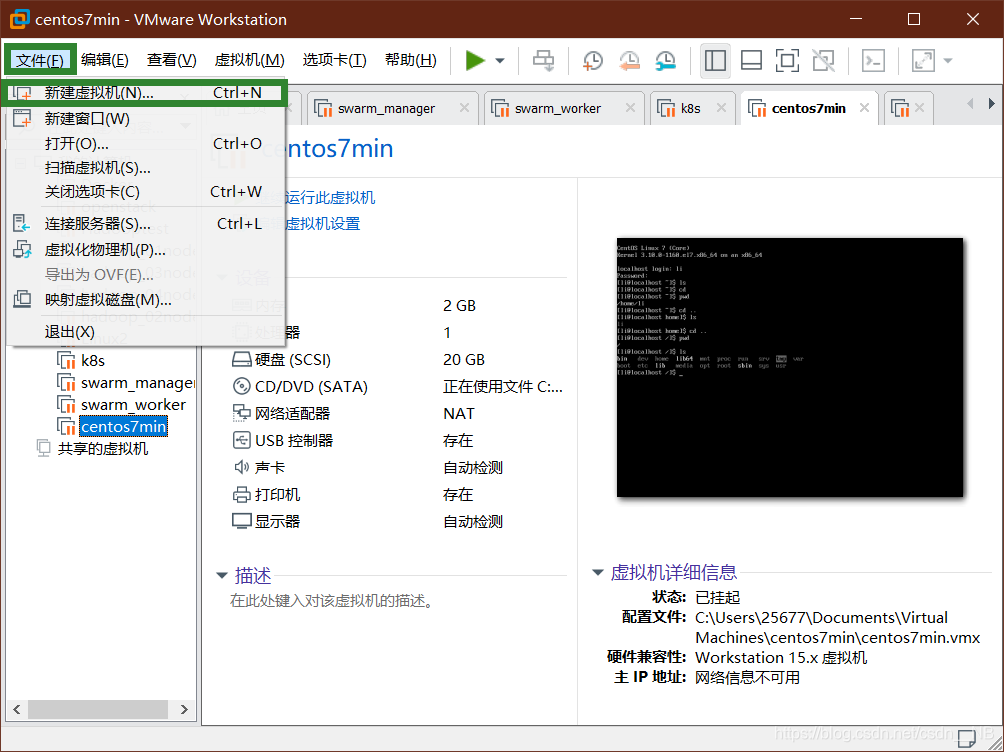Close the swarm_worker tab
Screen dimensions: 1004x752
point(630,108)
